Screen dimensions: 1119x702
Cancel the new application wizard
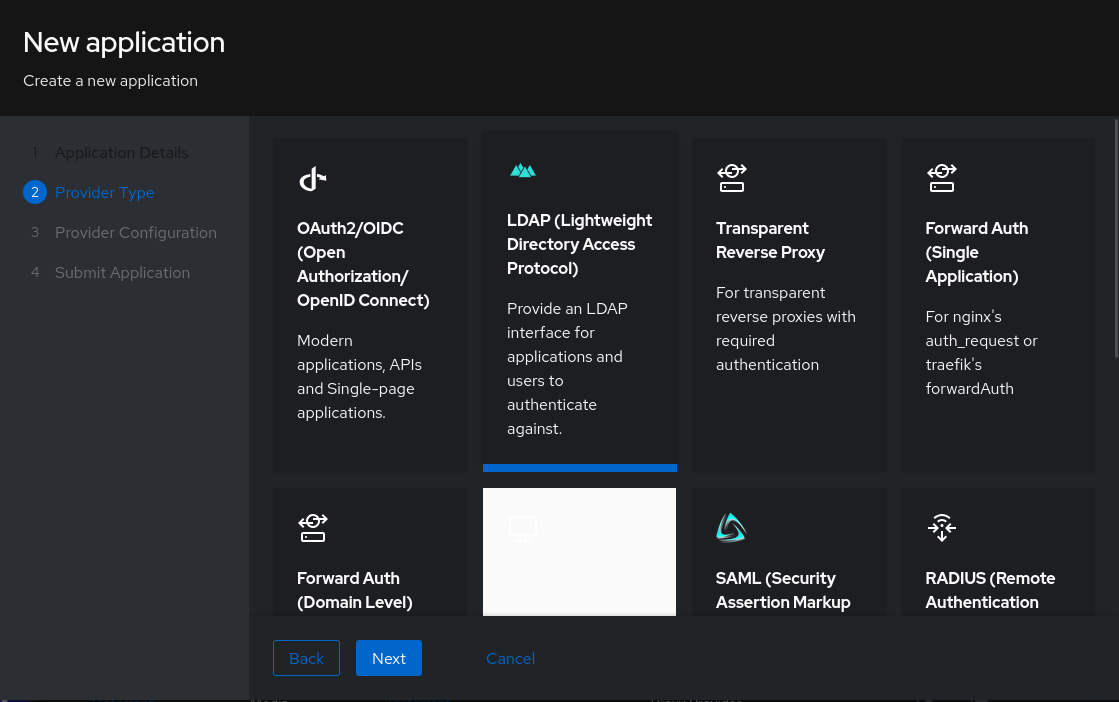(510, 658)
